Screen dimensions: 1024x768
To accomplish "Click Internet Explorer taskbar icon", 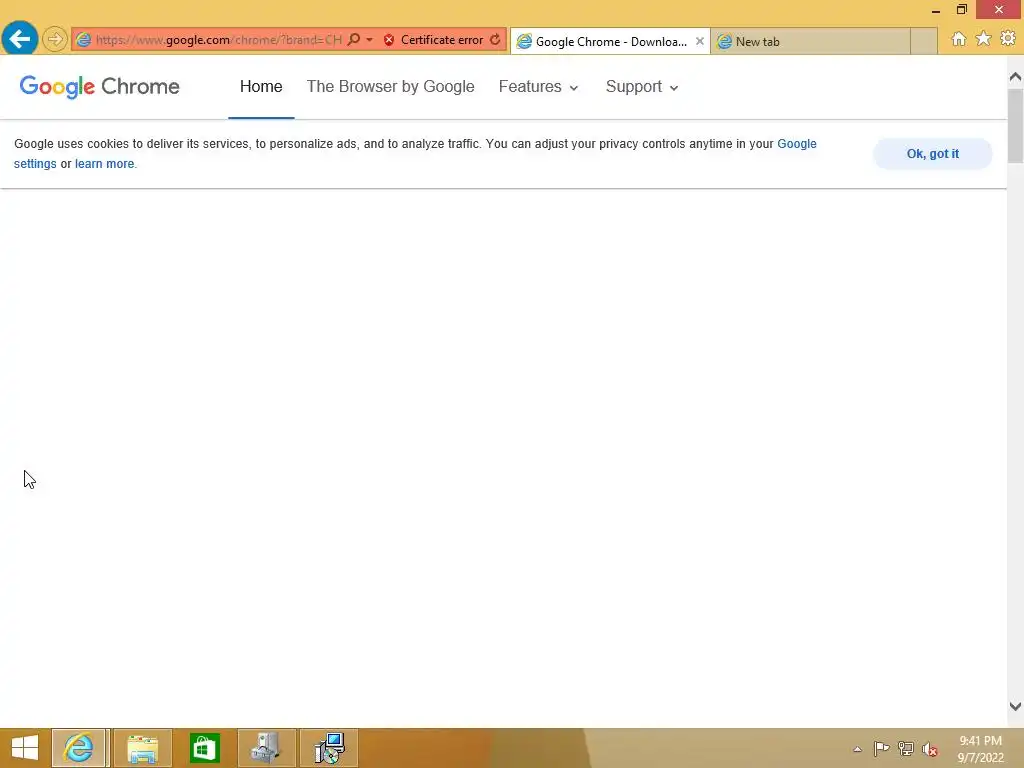I will pos(79,748).
